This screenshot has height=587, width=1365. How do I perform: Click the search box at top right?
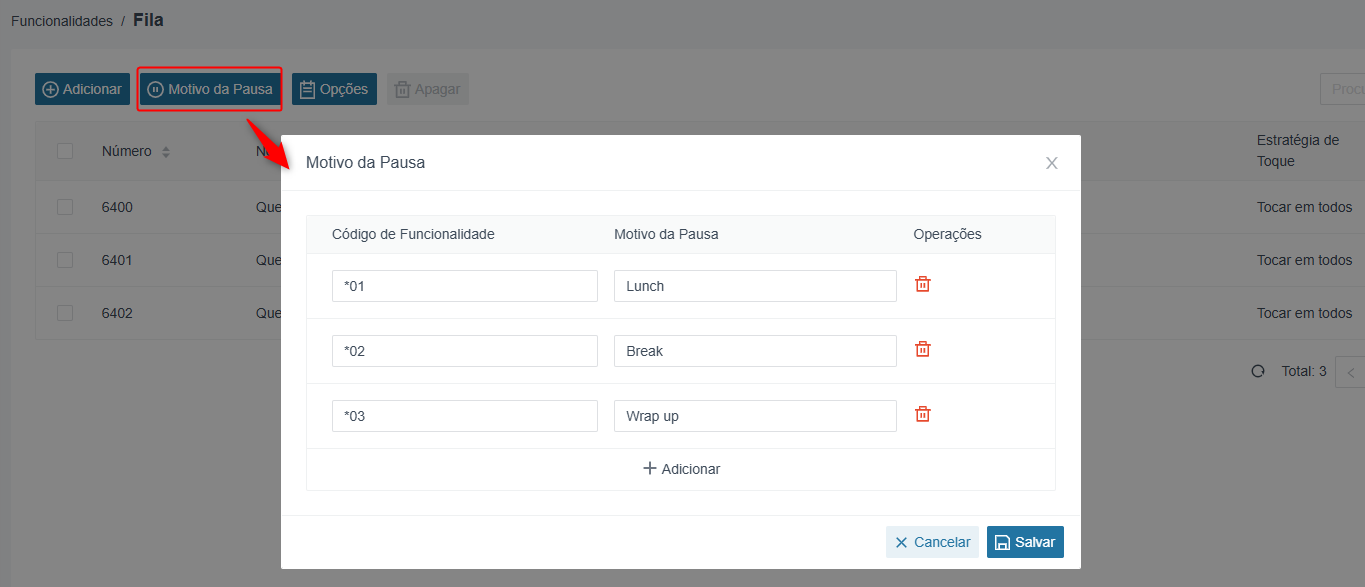click(1342, 89)
